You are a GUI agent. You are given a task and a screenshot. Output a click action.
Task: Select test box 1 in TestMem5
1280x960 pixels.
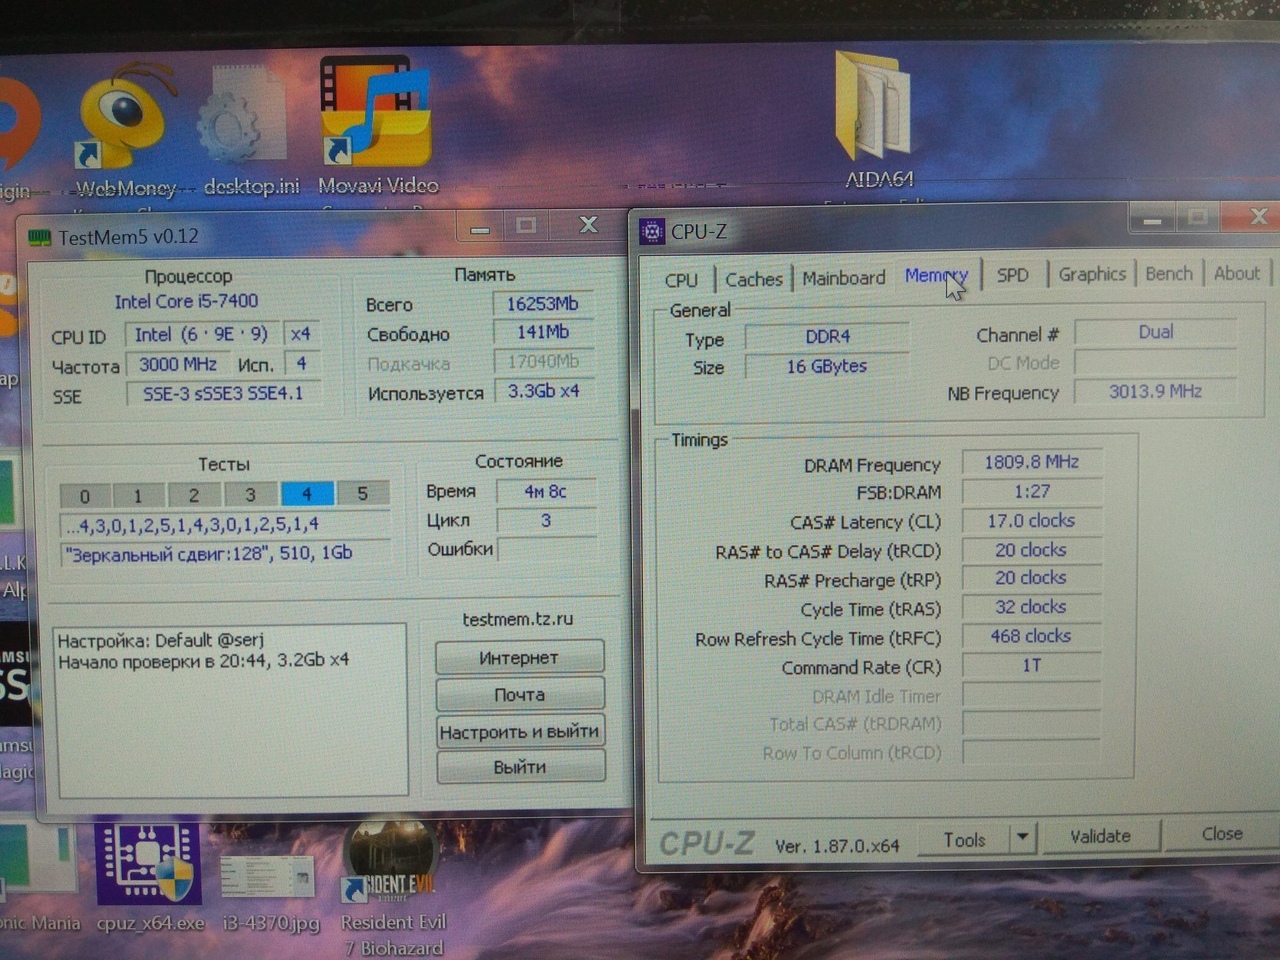tap(138, 495)
